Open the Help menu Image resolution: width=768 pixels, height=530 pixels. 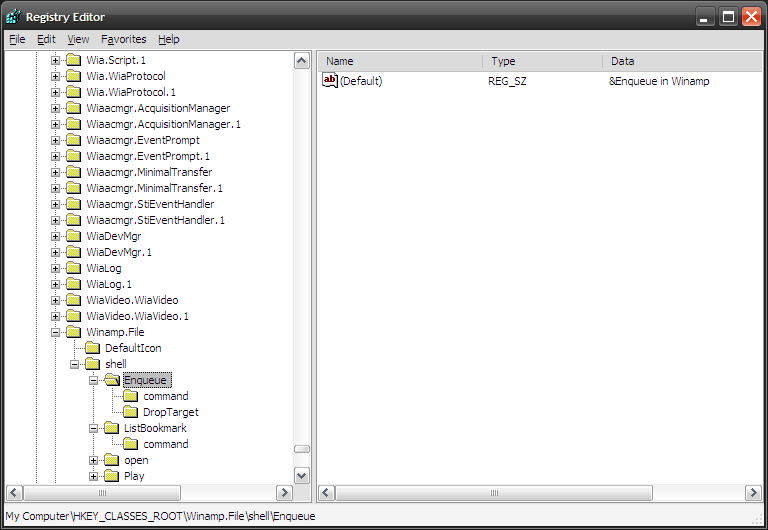click(x=168, y=39)
